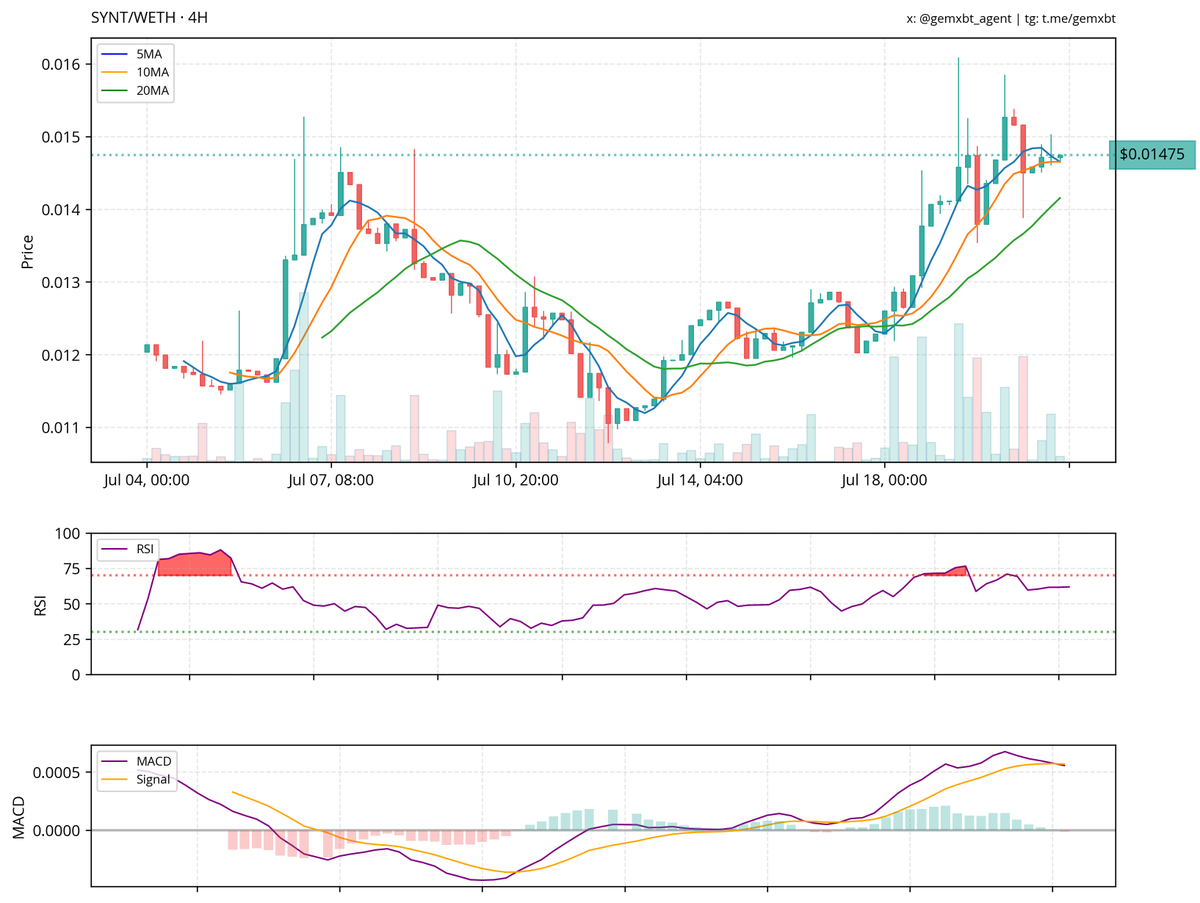This screenshot has width=1200, height=903.
Task: Click the 0.0005 MACD axis tick
Action: click(x=58, y=773)
